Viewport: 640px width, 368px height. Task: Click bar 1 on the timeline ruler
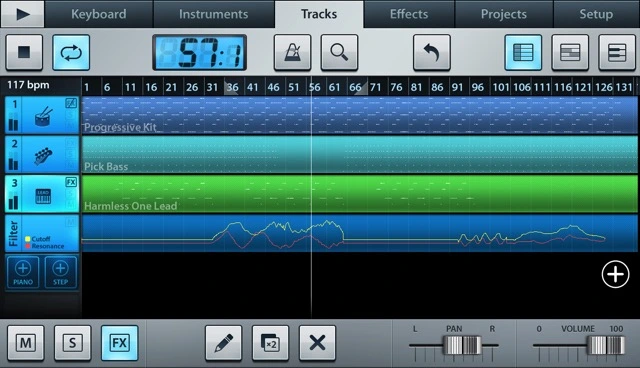87,87
